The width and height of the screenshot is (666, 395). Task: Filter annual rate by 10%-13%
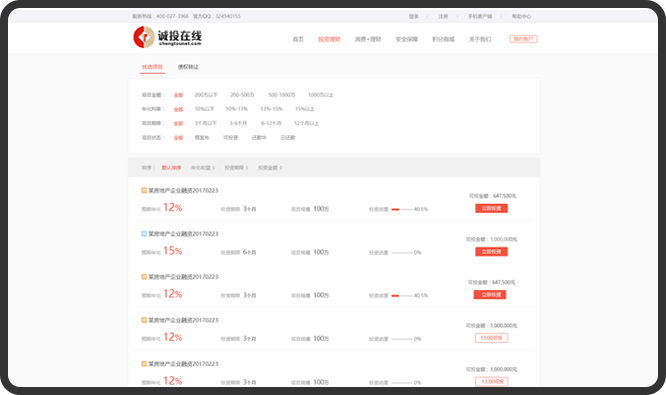[x=237, y=109]
